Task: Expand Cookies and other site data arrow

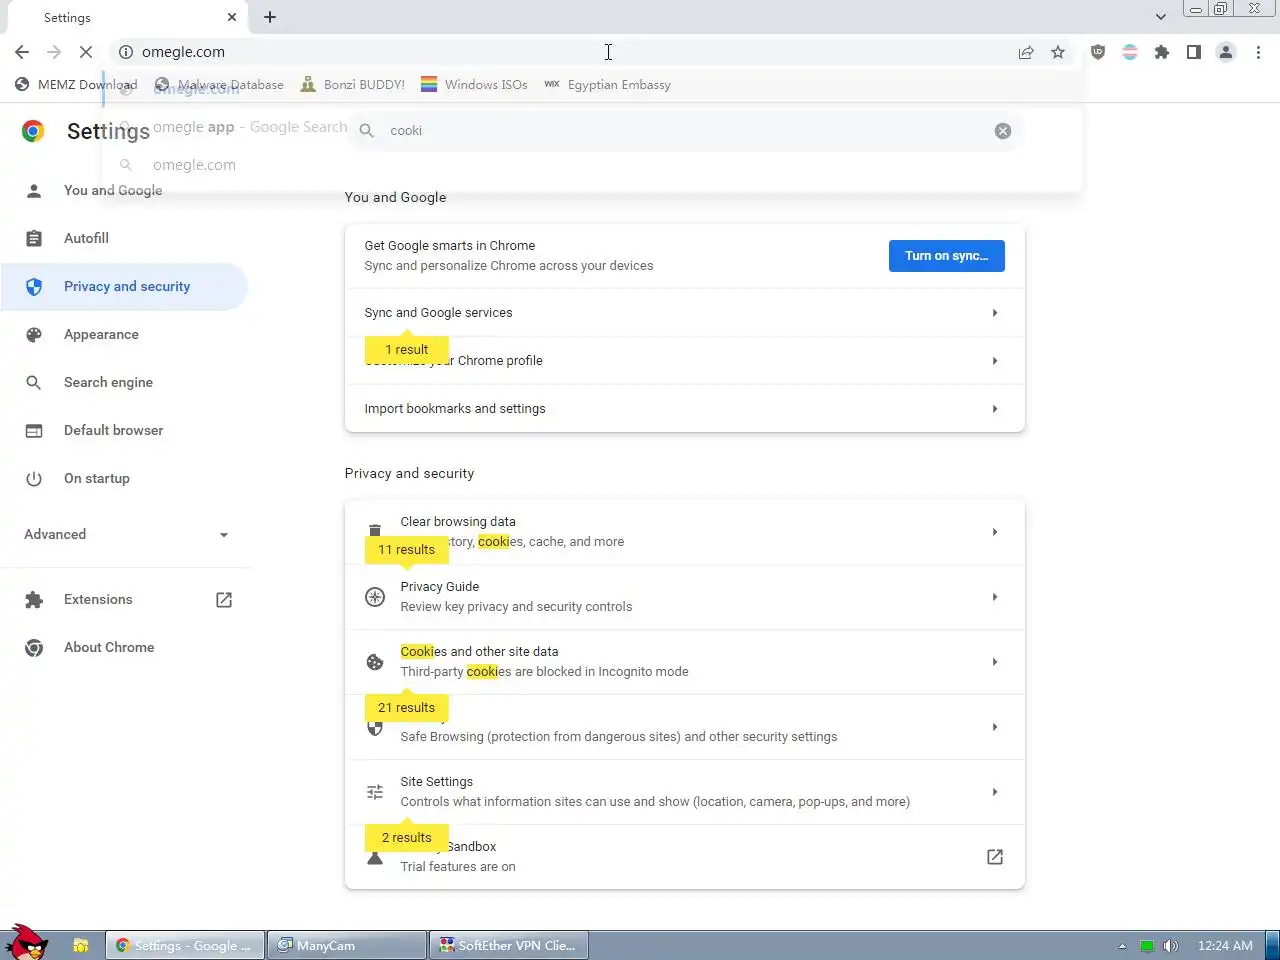Action: click(995, 662)
